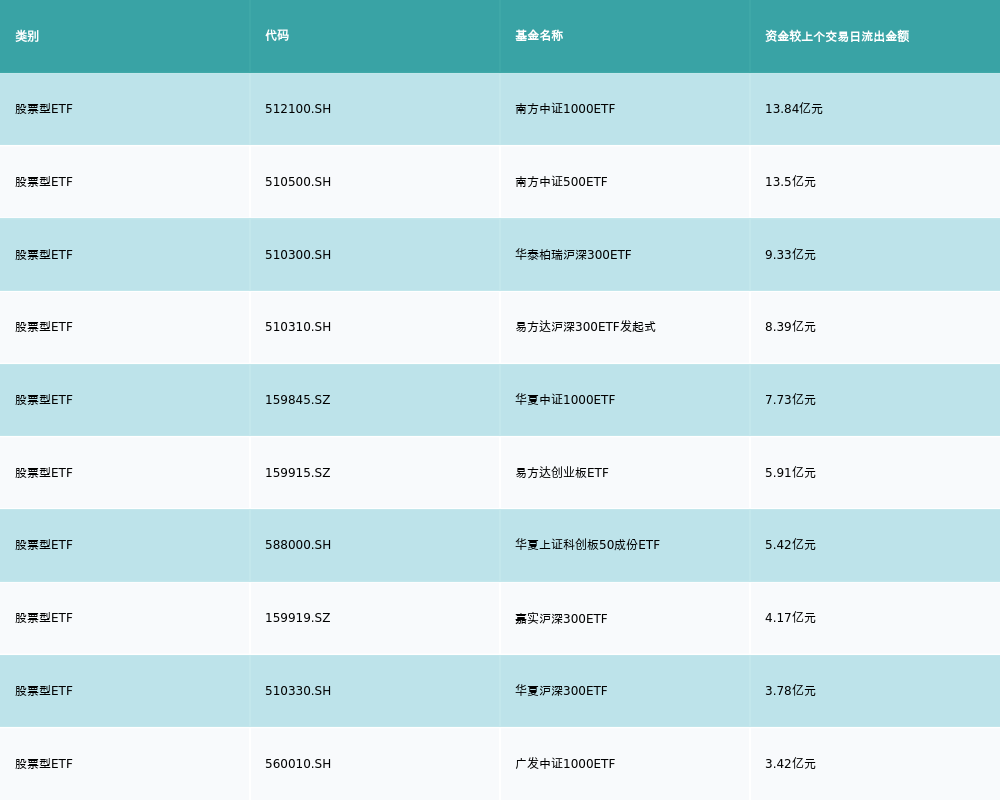This screenshot has height=800, width=1000.
Task: Select code 510330.SH
Action: coord(298,691)
